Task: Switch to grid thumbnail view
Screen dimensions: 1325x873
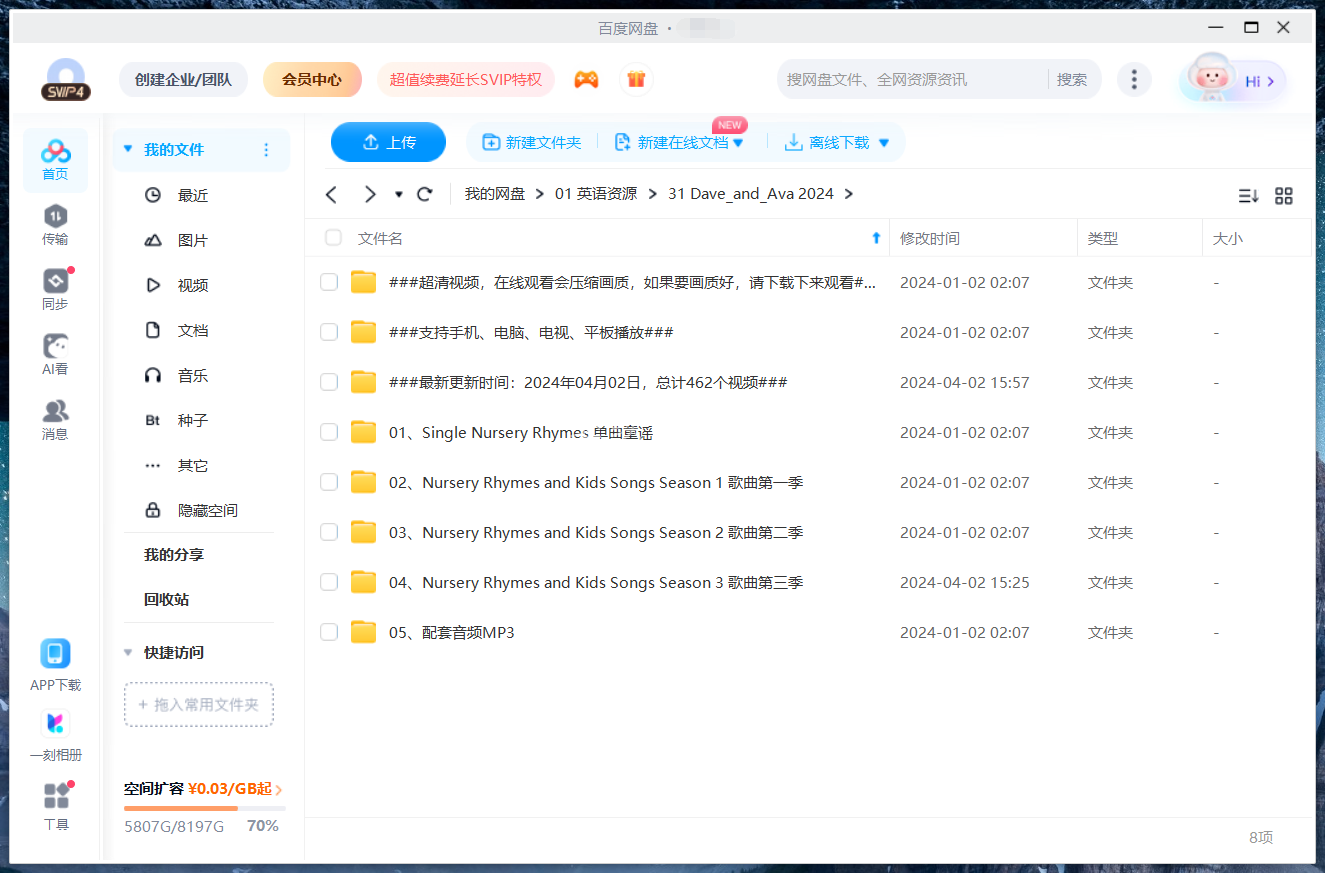Action: tap(1284, 196)
